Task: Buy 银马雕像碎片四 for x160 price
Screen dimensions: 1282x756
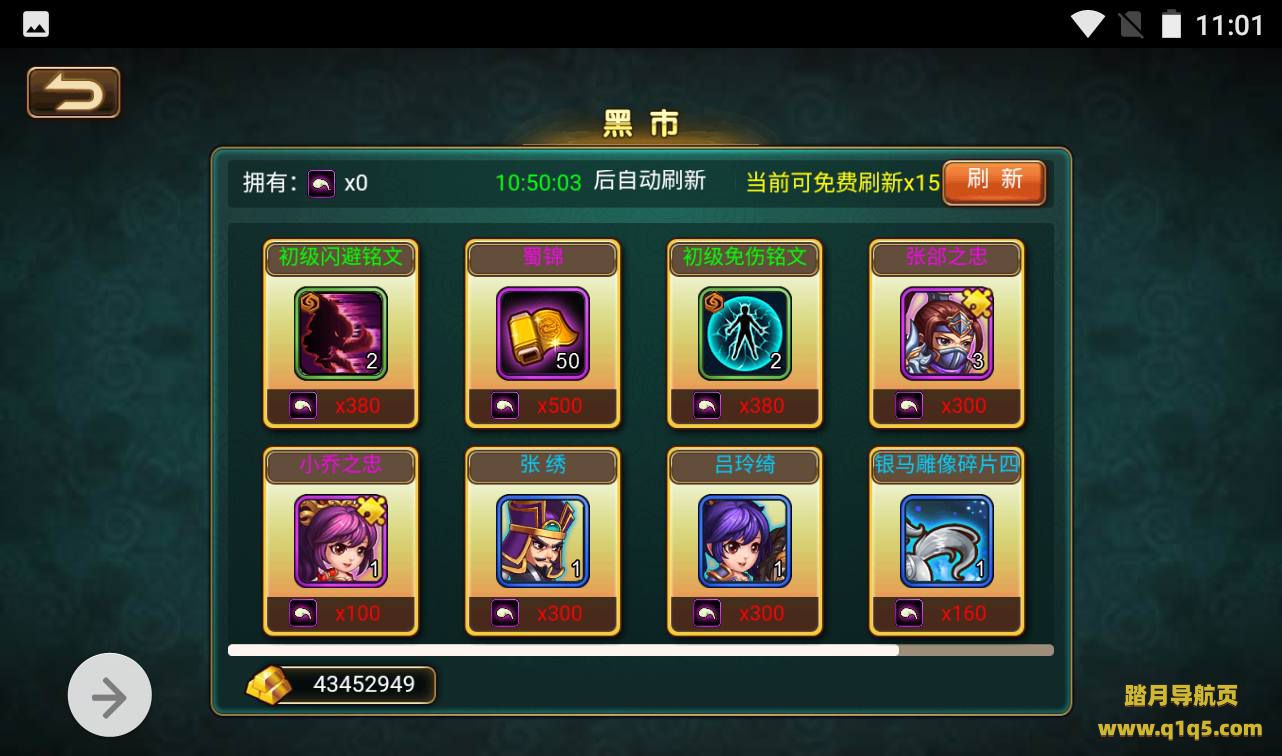Action: pyautogui.click(x=946, y=613)
